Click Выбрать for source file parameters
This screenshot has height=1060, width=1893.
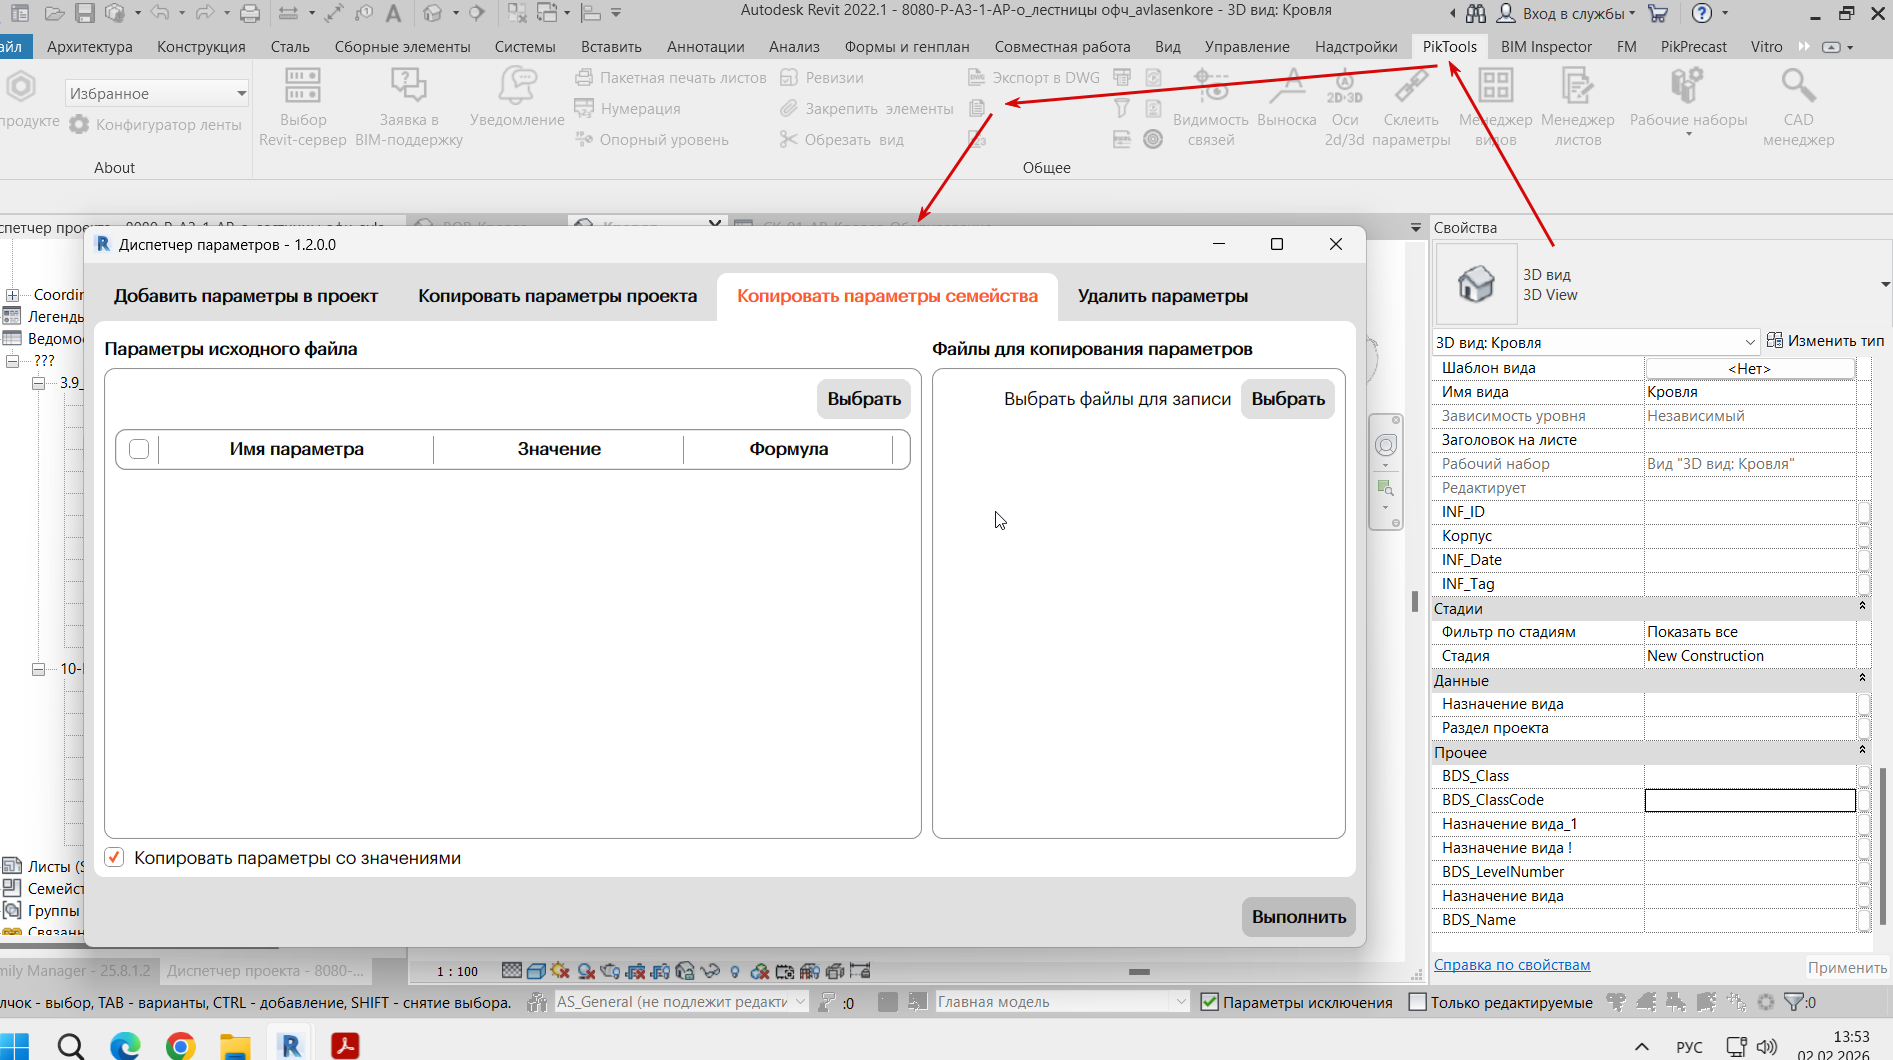pos(864,399)
